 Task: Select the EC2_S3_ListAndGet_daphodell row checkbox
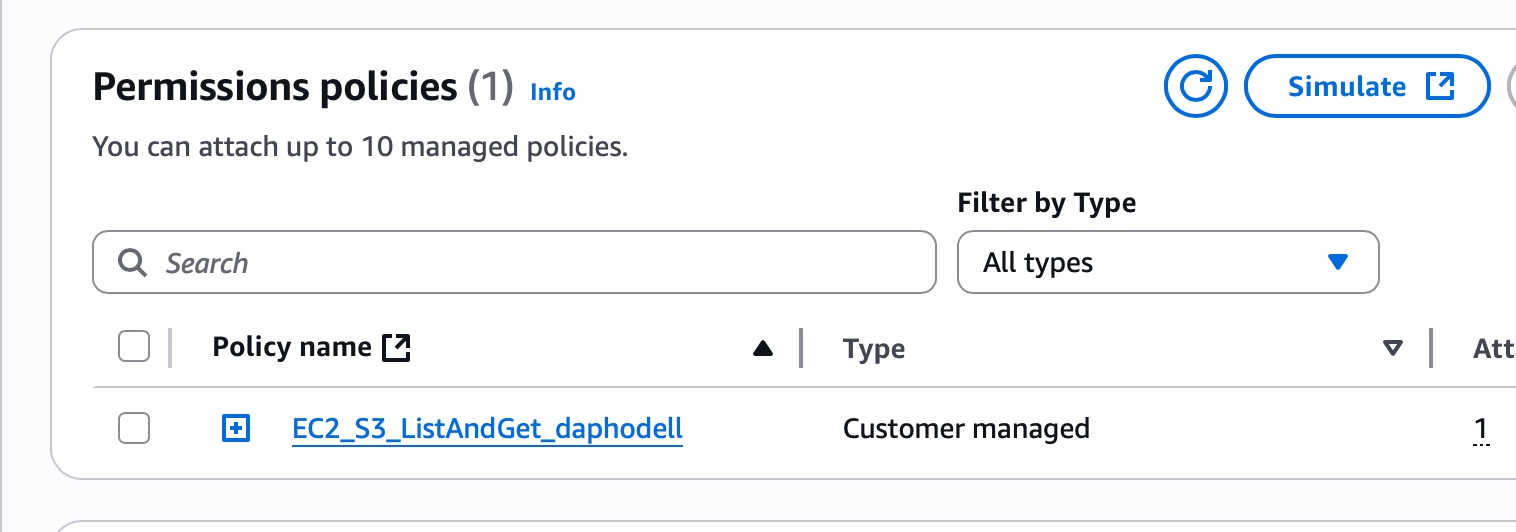[x=134, y=429]
